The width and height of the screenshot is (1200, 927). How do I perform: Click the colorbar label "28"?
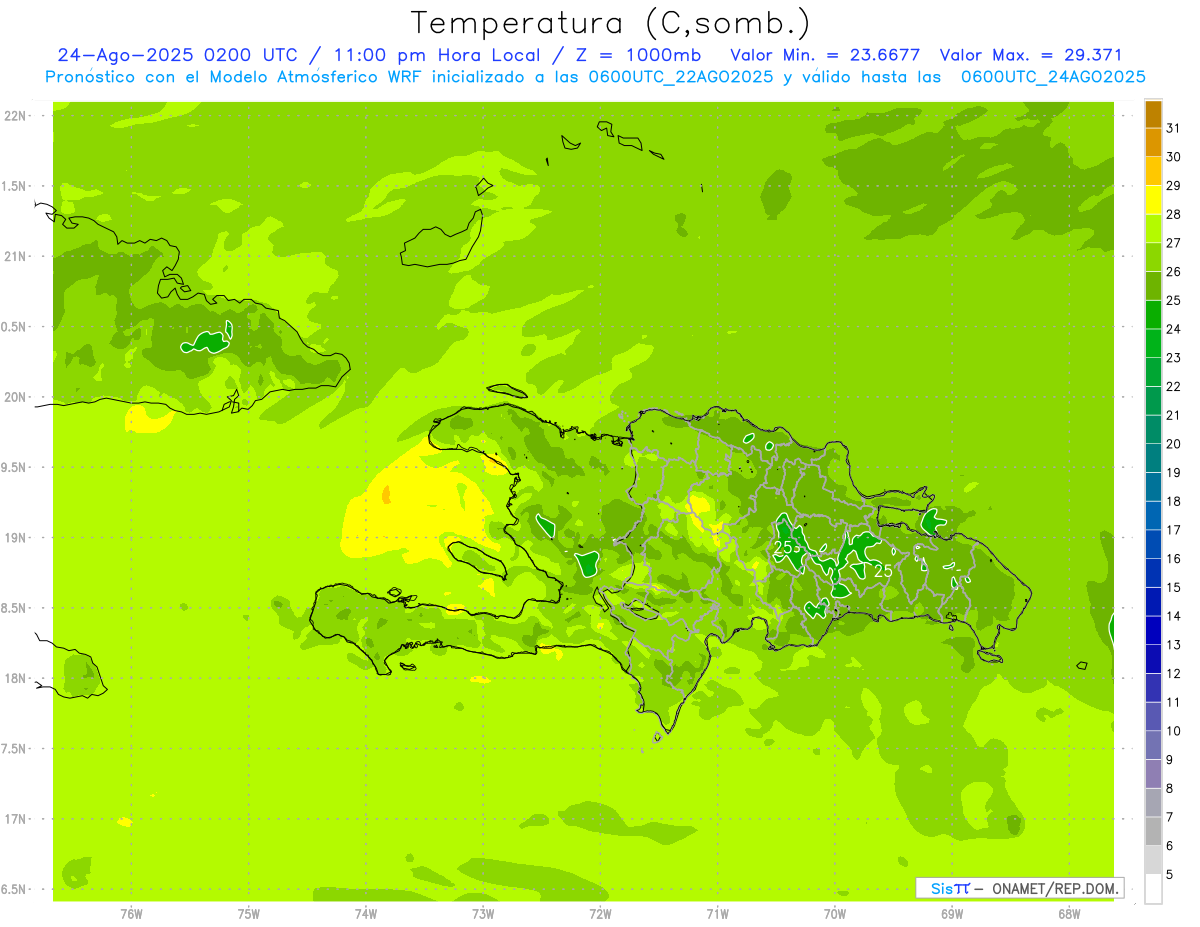coord(1174,215)
